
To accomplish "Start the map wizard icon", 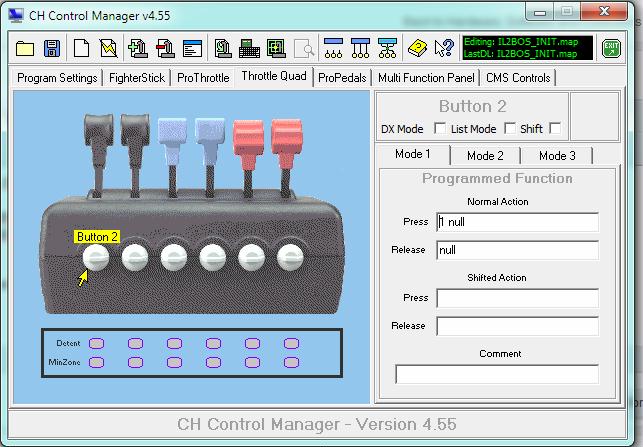I will [109, 48].
